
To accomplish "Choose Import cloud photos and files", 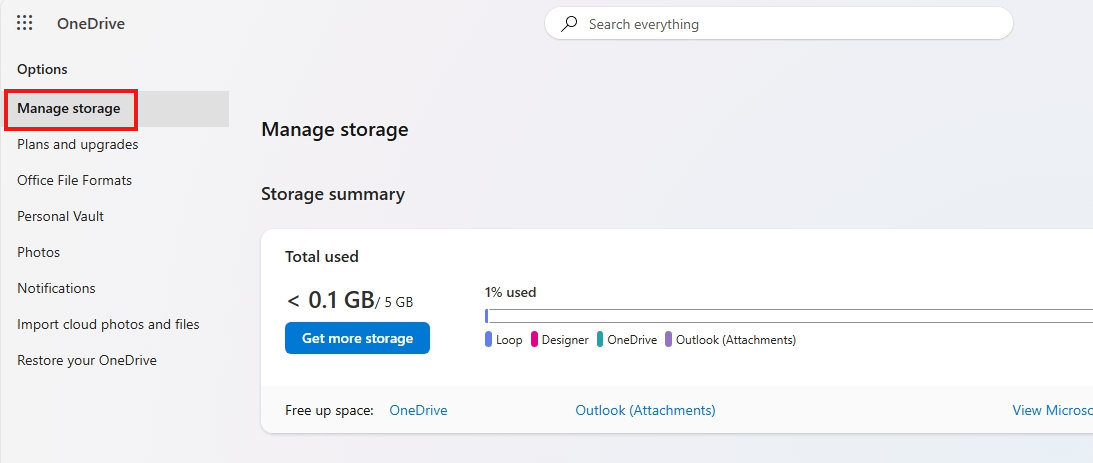I will [x=108, y=324].
